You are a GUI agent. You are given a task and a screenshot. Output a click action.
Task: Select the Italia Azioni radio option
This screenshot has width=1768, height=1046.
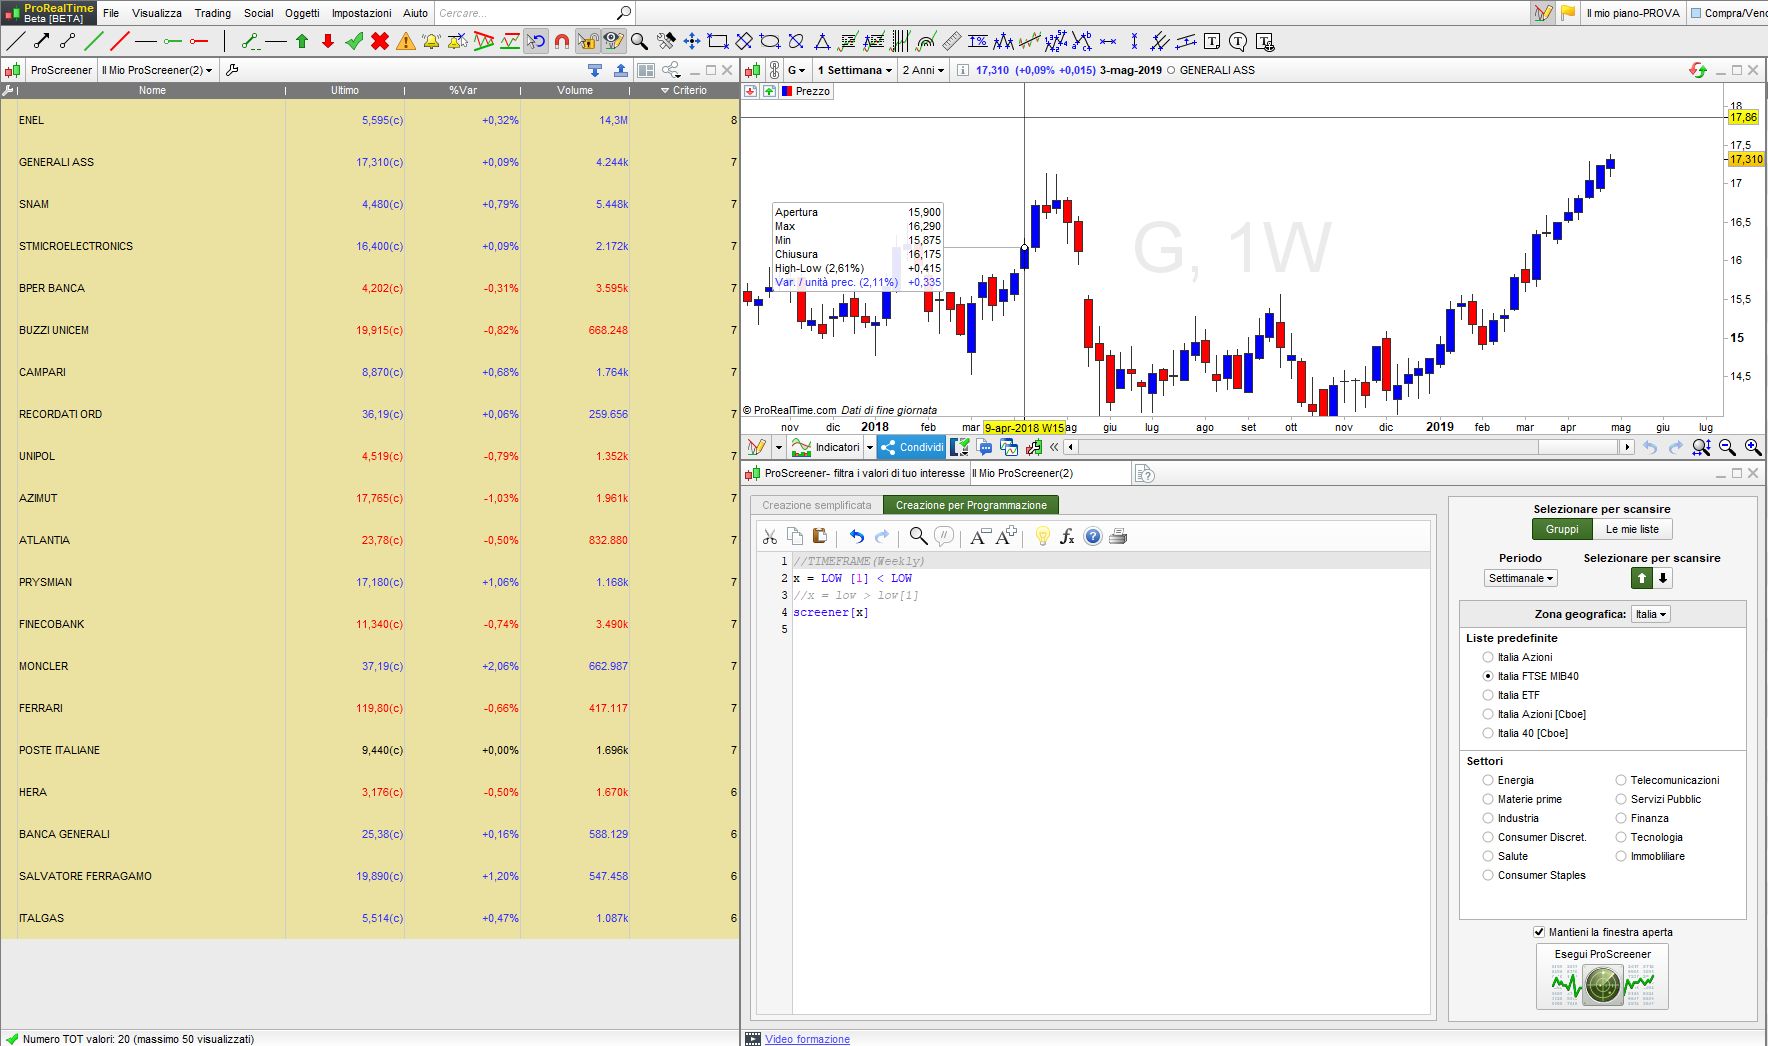(x=1488, y=657)
